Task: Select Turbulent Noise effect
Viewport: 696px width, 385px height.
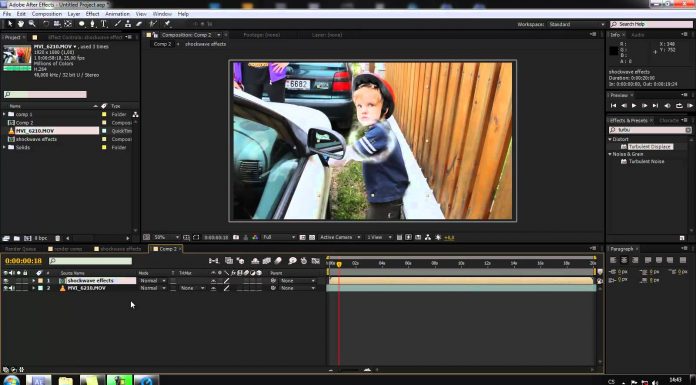Action: pos(646,162)
